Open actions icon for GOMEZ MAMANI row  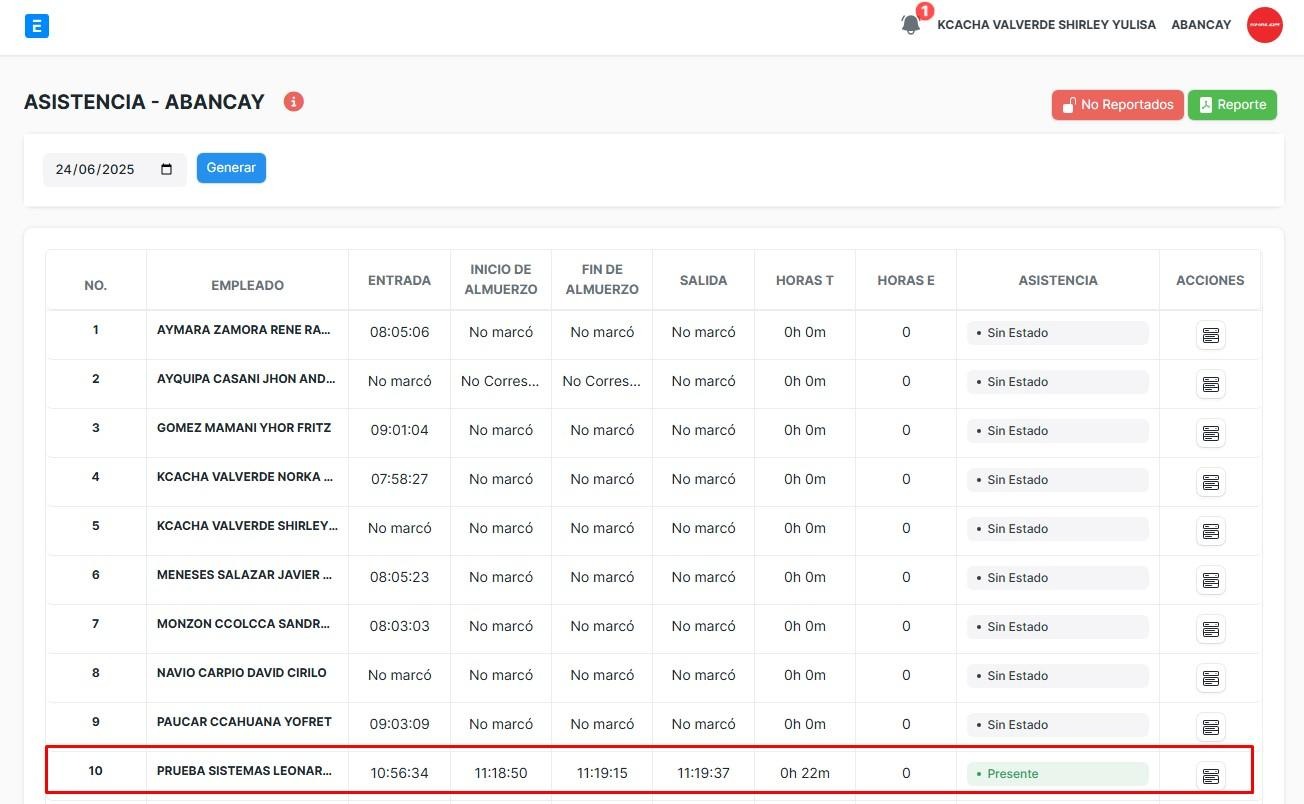(x=1210, y=433)
